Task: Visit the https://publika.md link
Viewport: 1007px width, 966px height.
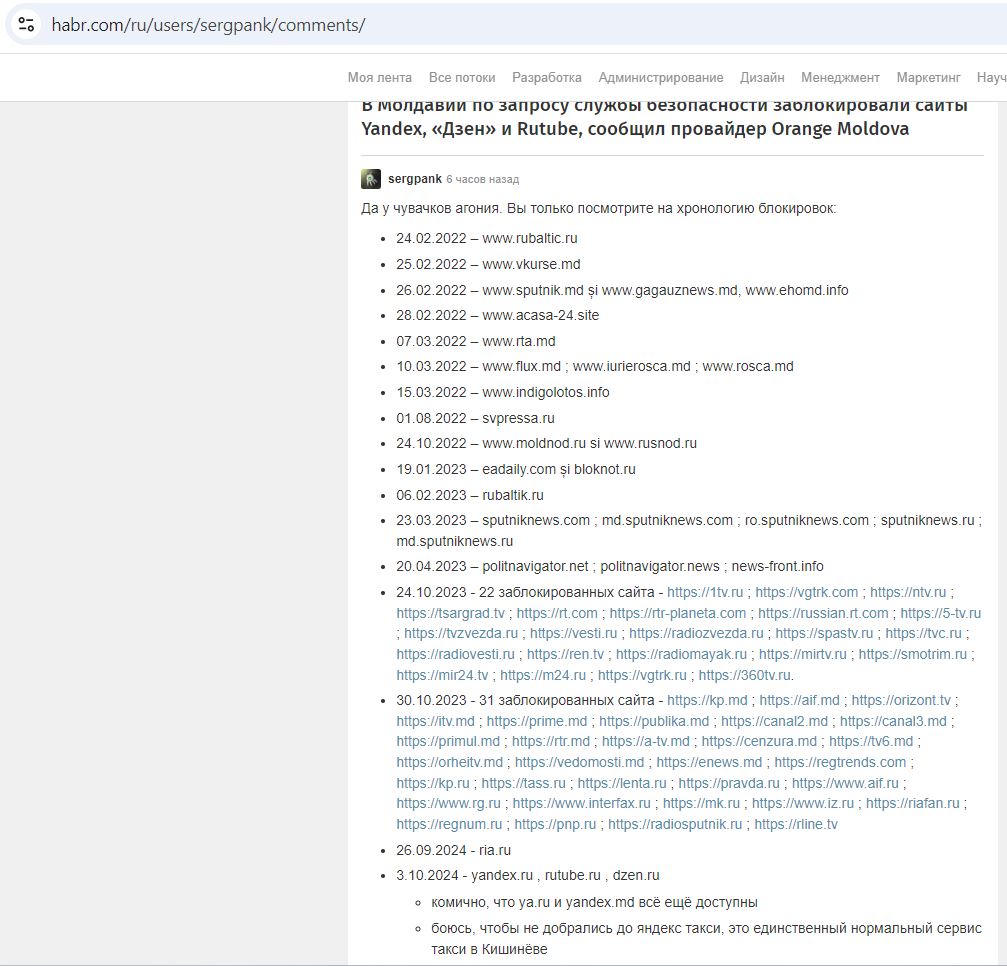Action: click(654, 722)
